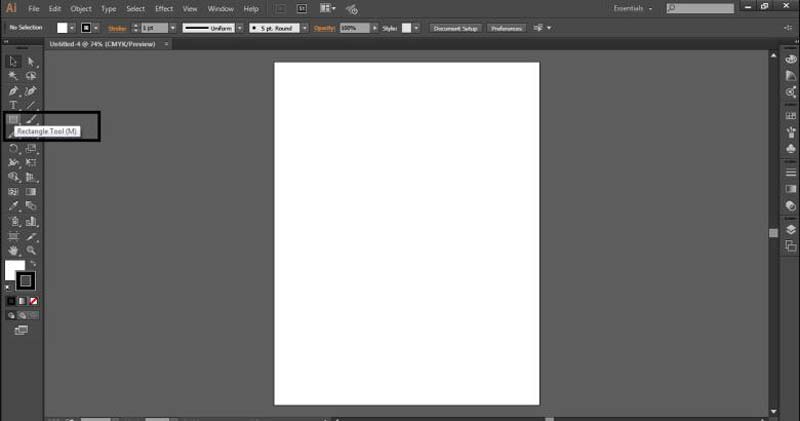Viewport: 800px width, 421px height.
Task: Open the Layers panel icon
Action: pos(791,229)
